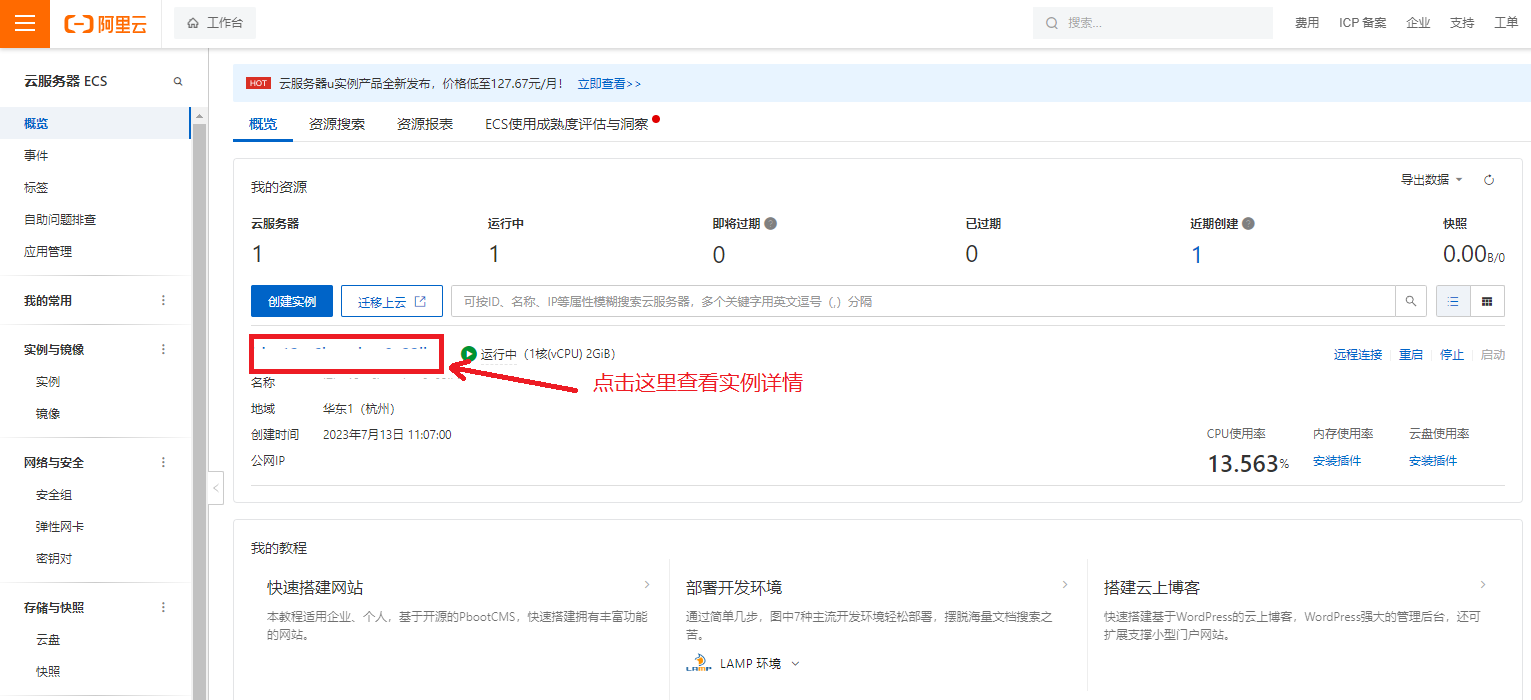
Task: Switch to list view of instances
Action: [x=1453, y=301]
